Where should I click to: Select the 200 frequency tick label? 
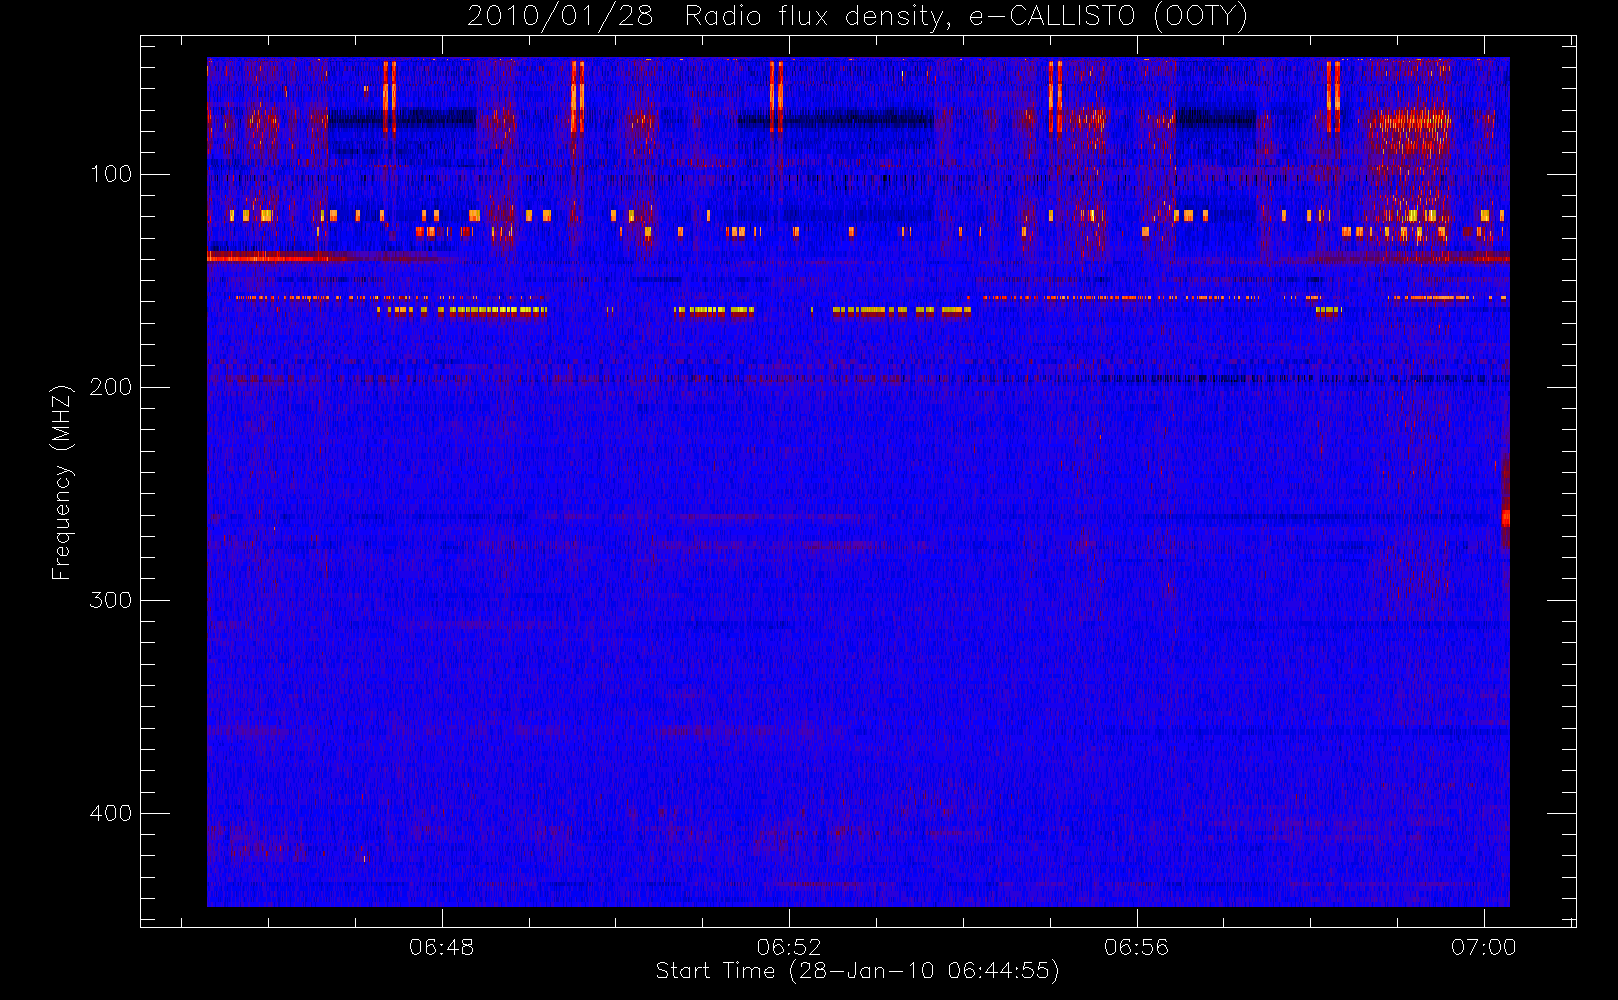pos(111,387)
